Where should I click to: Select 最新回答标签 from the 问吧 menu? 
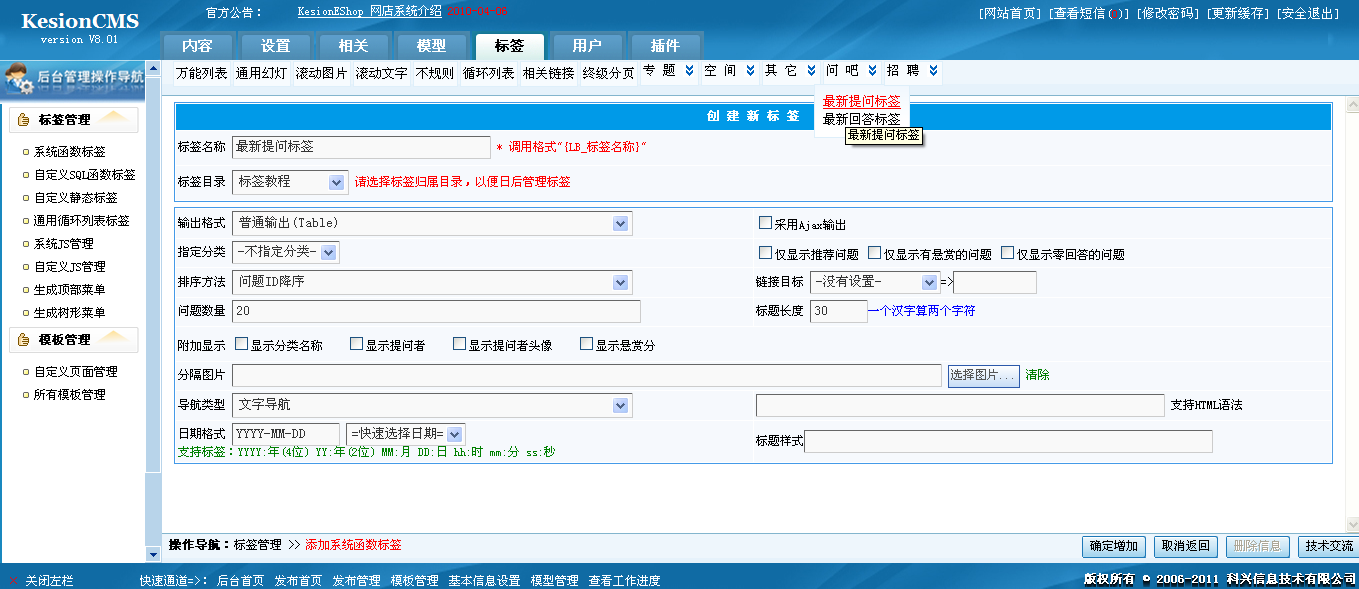861,119
